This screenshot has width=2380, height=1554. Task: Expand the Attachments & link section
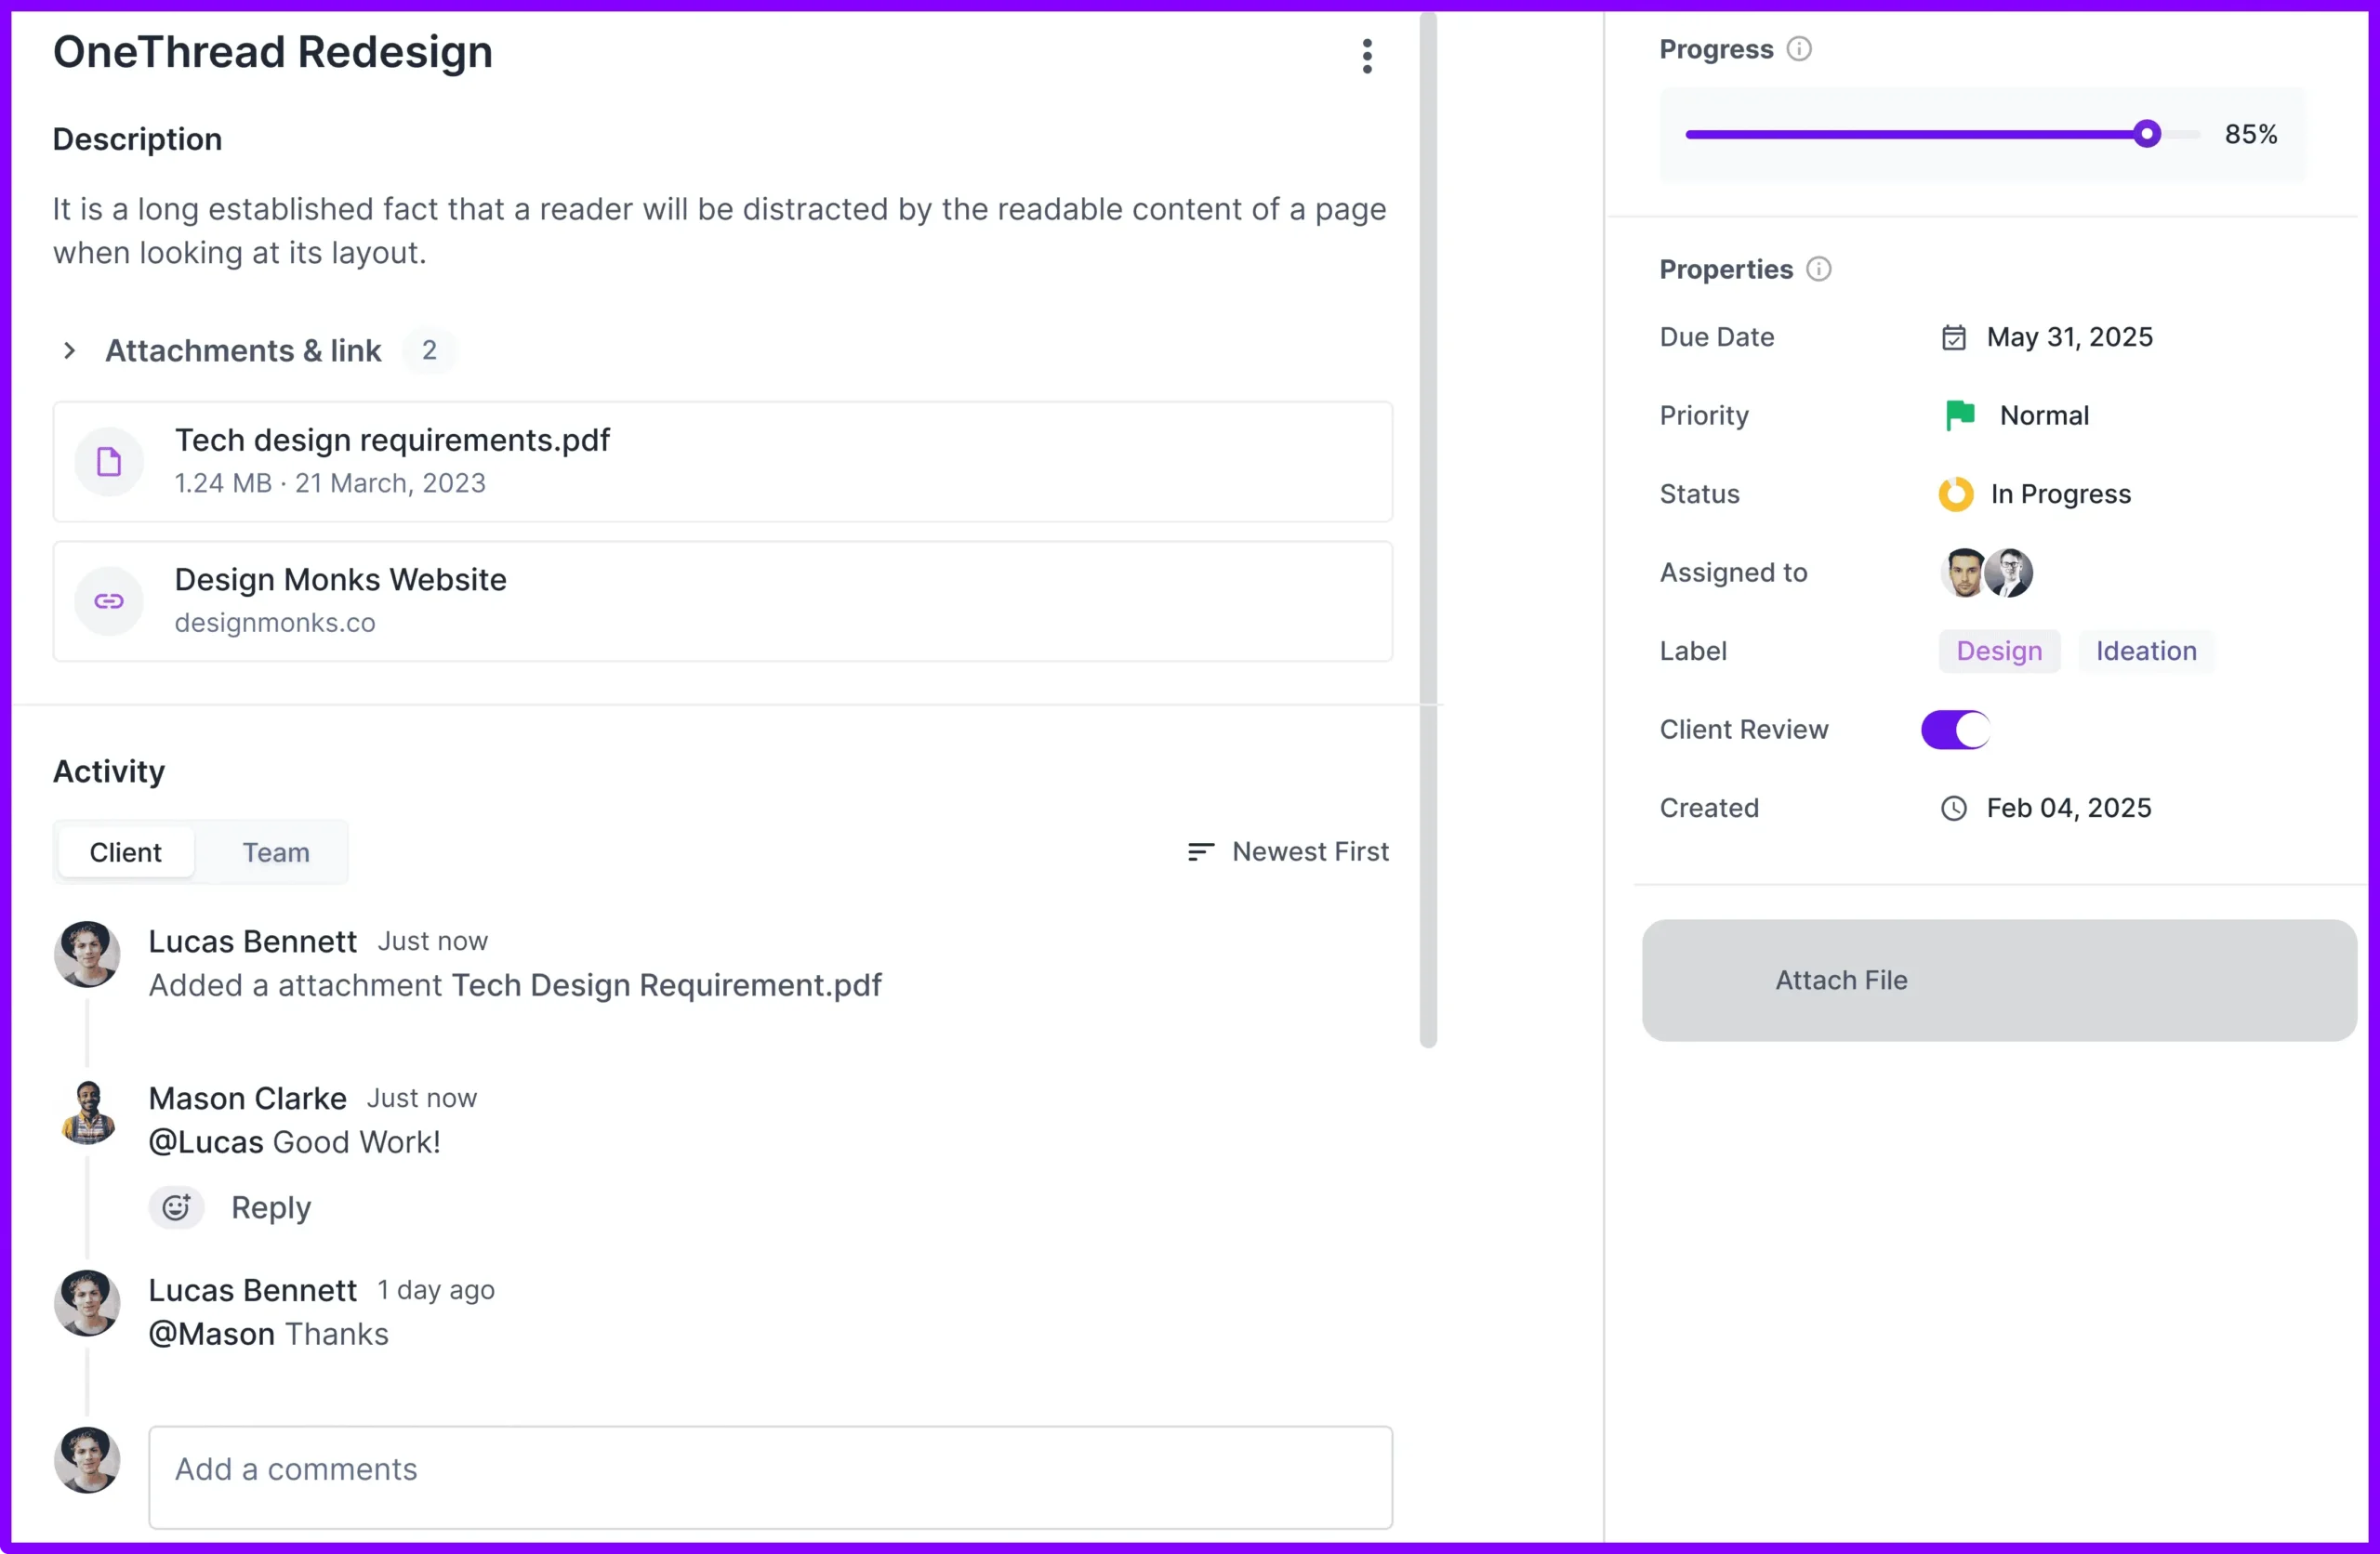(69, 350)
